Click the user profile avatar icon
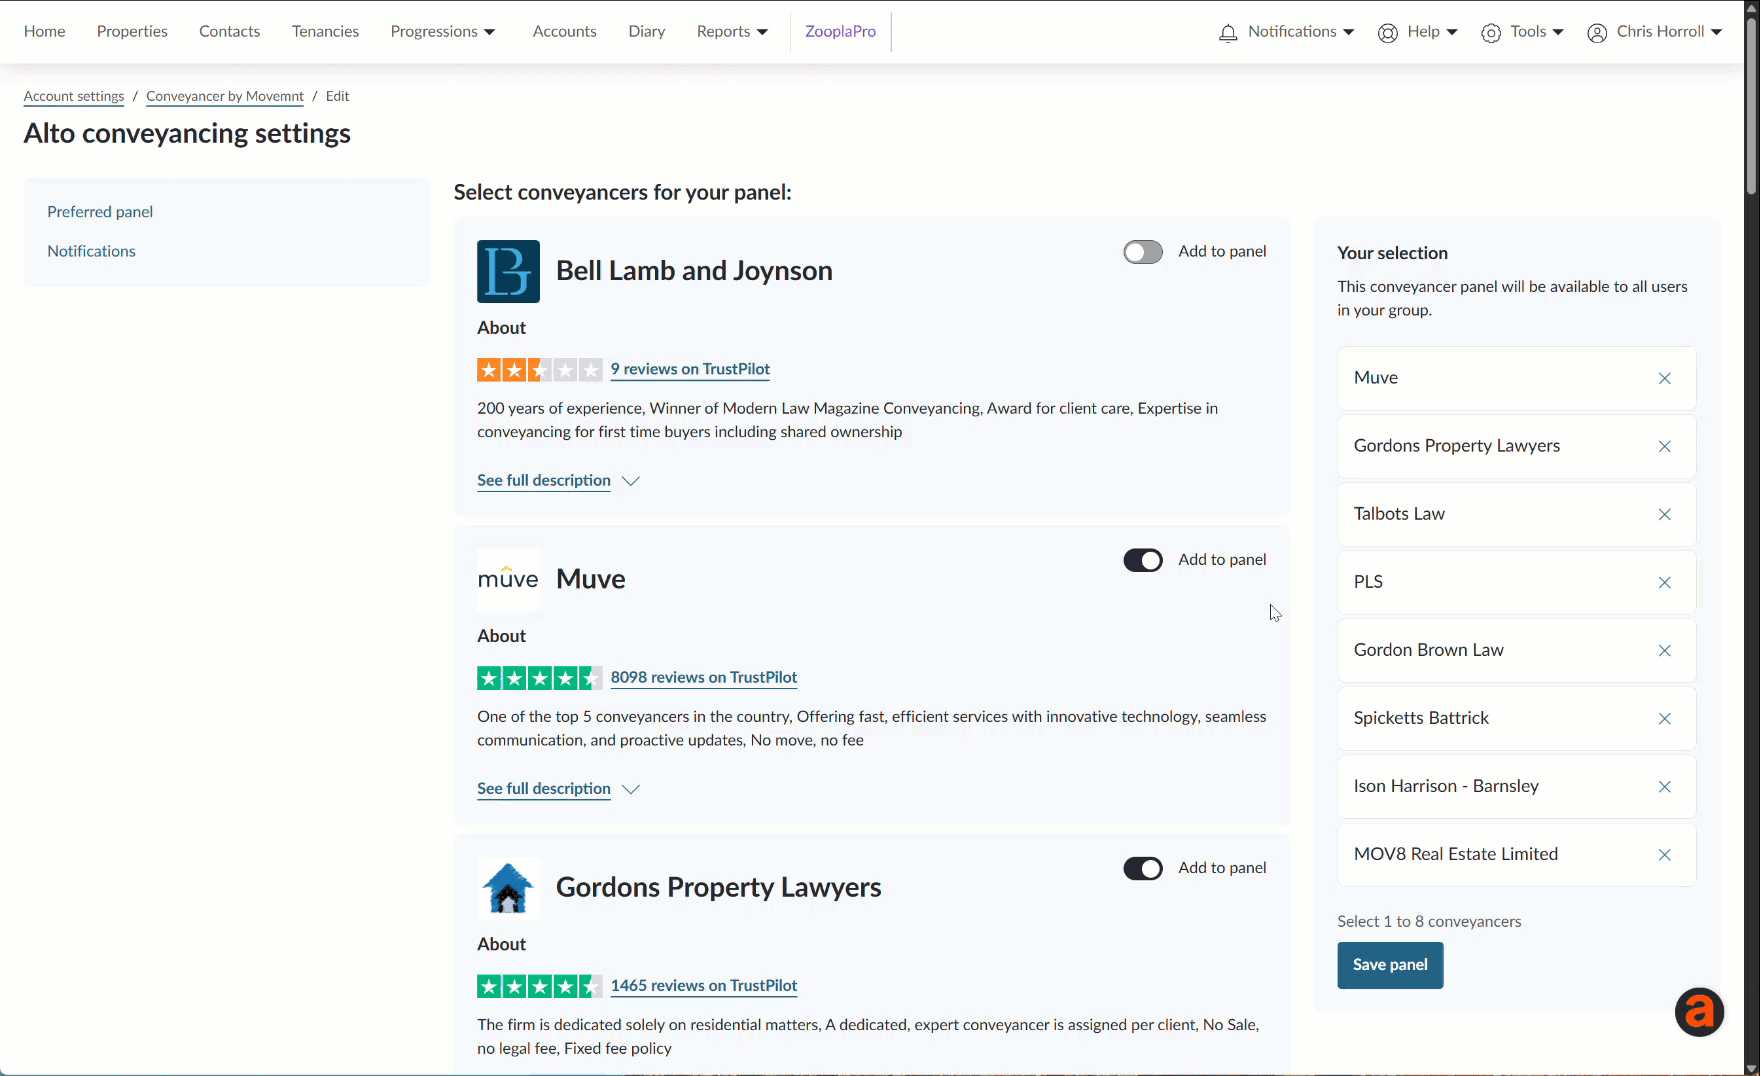 1597,33
